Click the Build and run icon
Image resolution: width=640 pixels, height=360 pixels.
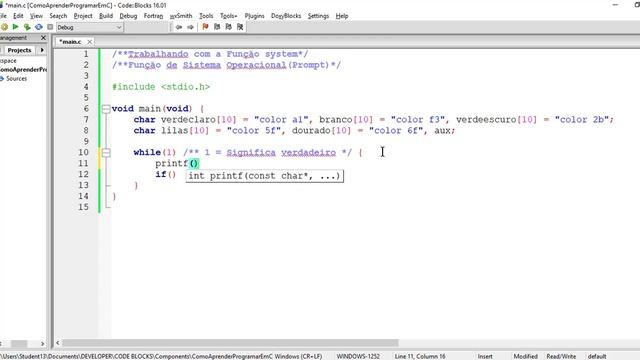tap(27, 27)
